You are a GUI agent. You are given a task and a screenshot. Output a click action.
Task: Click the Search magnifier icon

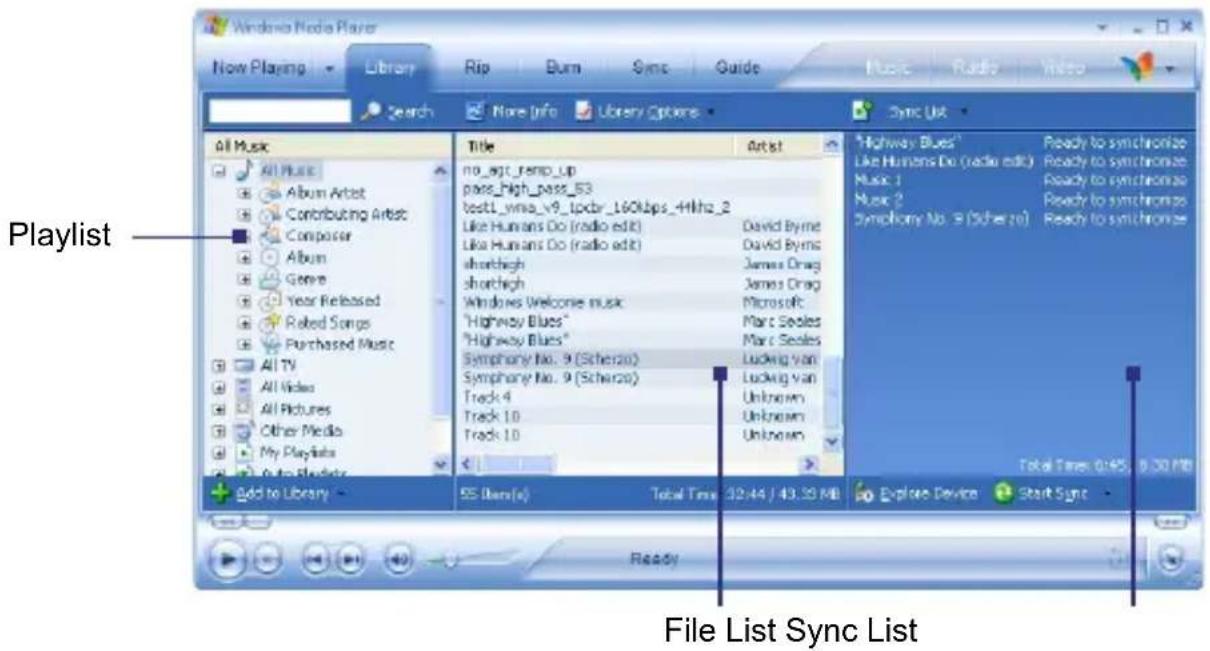coord(369,111)
